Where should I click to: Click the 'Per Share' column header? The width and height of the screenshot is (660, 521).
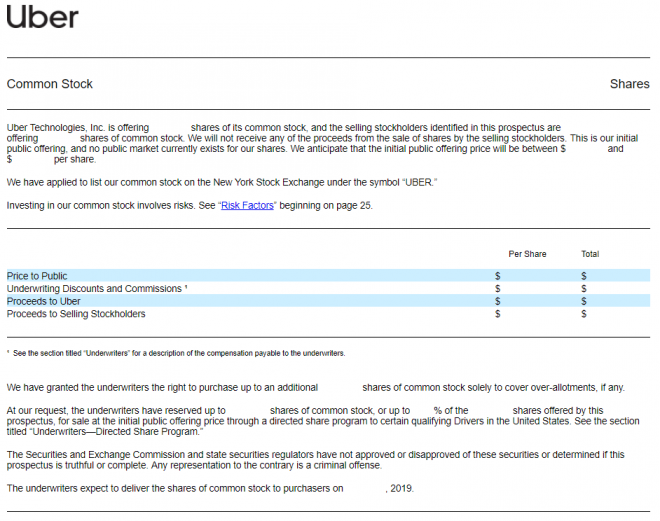point(527,254)
